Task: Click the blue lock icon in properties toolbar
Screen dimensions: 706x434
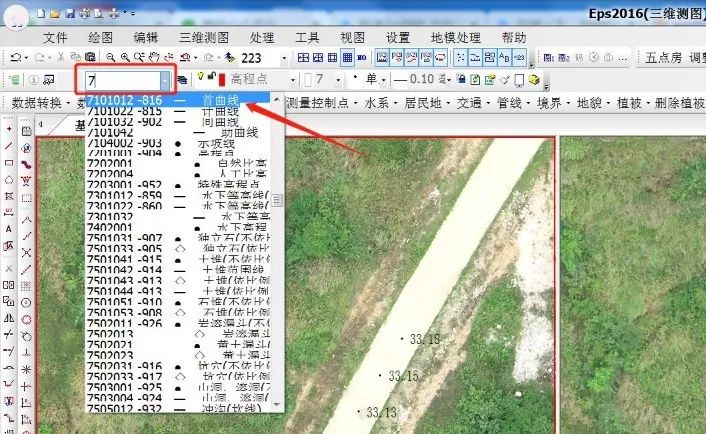Action: click(461, 80)
